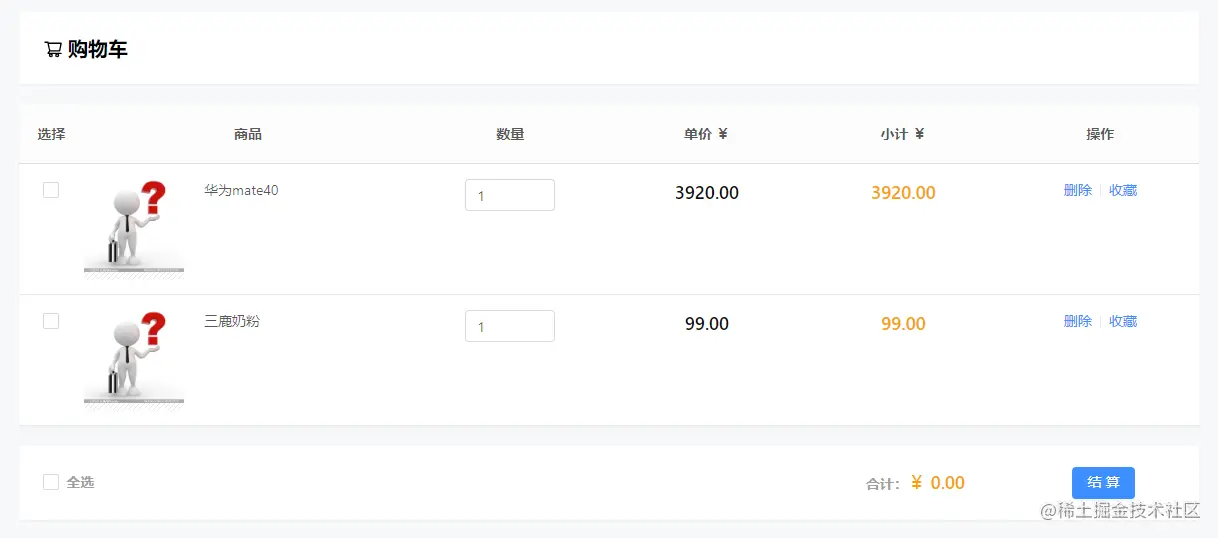1218x538 pixels.
Task: Click the 数量 column header
Action: [510, 134]
